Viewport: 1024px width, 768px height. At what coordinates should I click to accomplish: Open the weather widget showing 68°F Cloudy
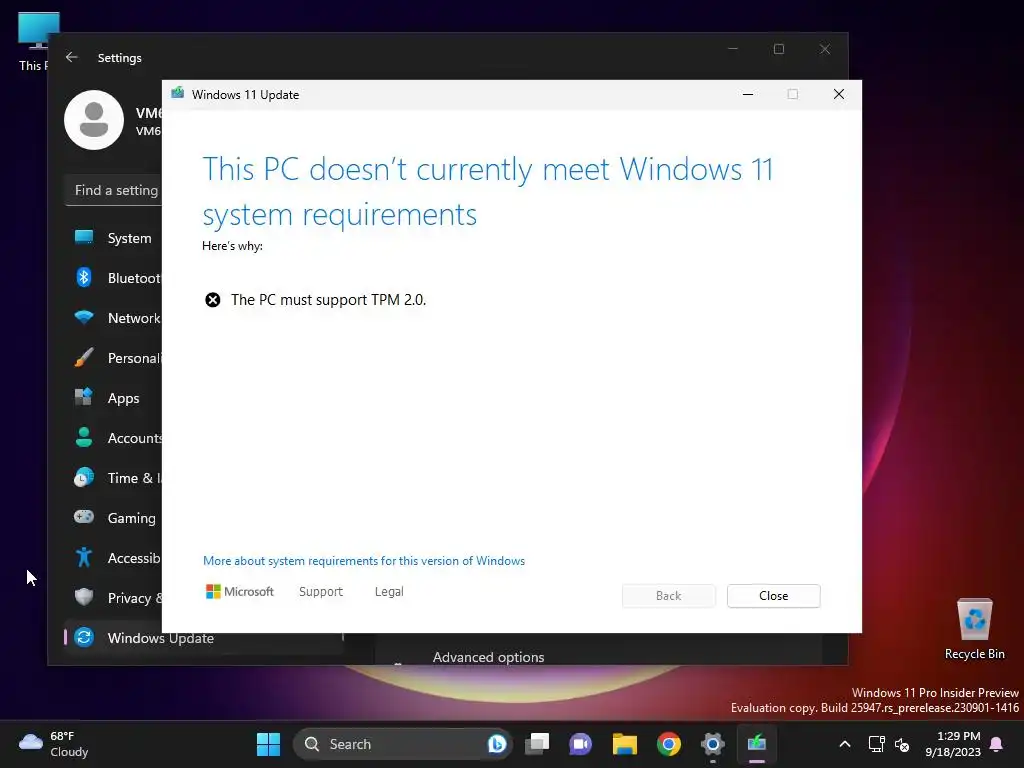click(54, 744)
